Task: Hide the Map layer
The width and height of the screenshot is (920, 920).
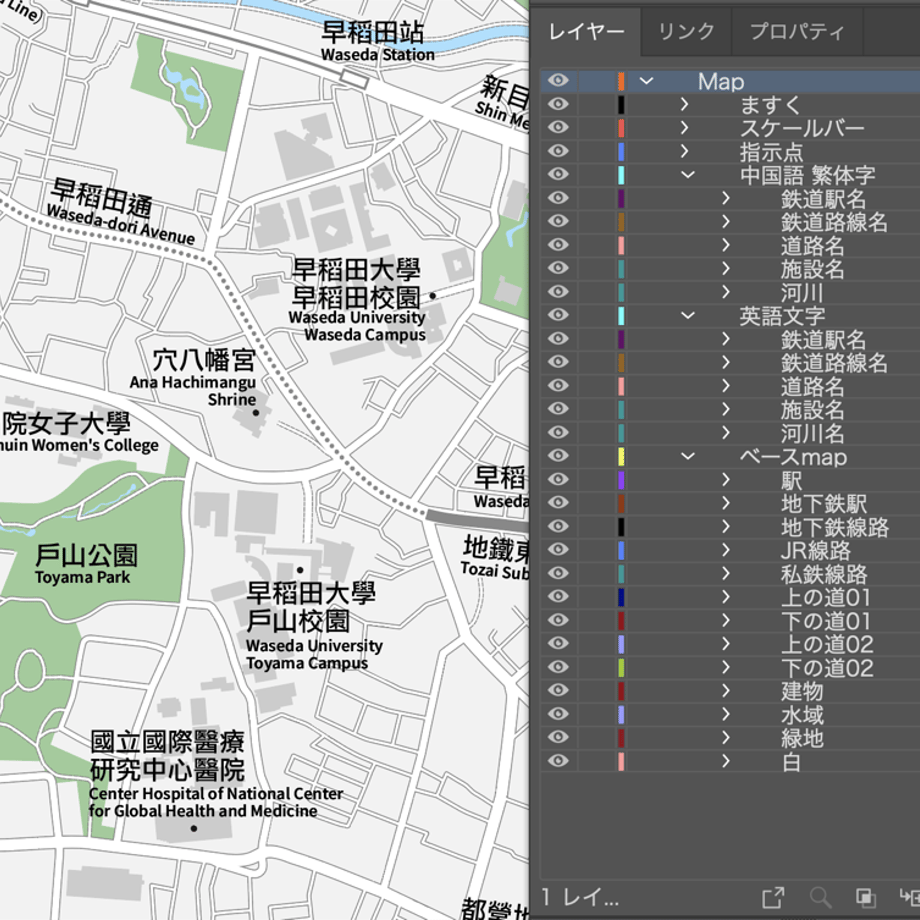Action: click(558, 80)
